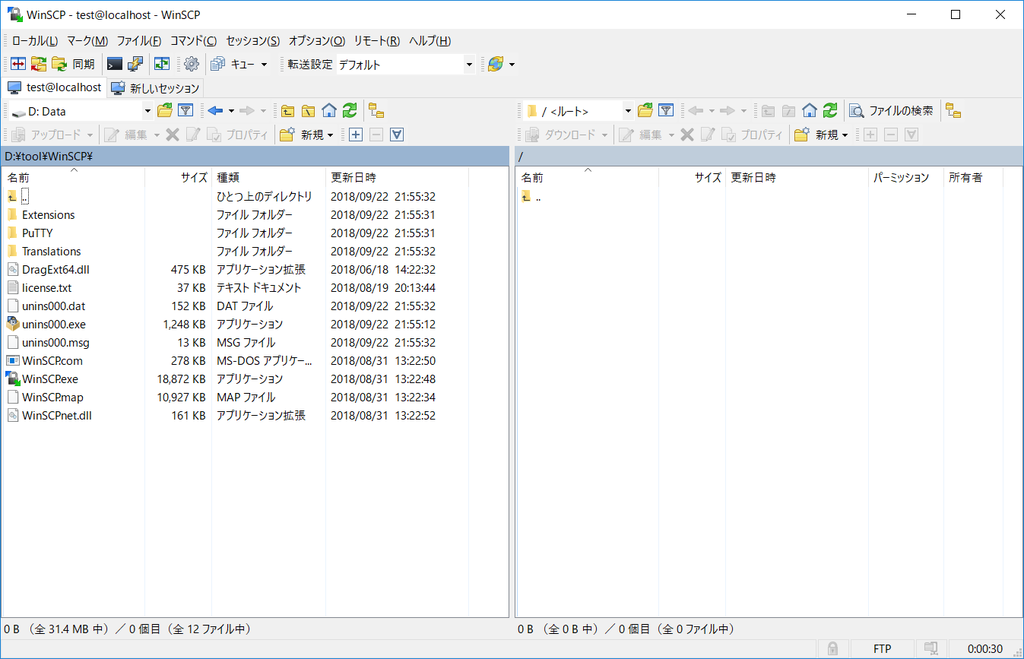Click local select files plus icon
The width and height of the screenshot is (1024, 659).
[x=355, y=135]
